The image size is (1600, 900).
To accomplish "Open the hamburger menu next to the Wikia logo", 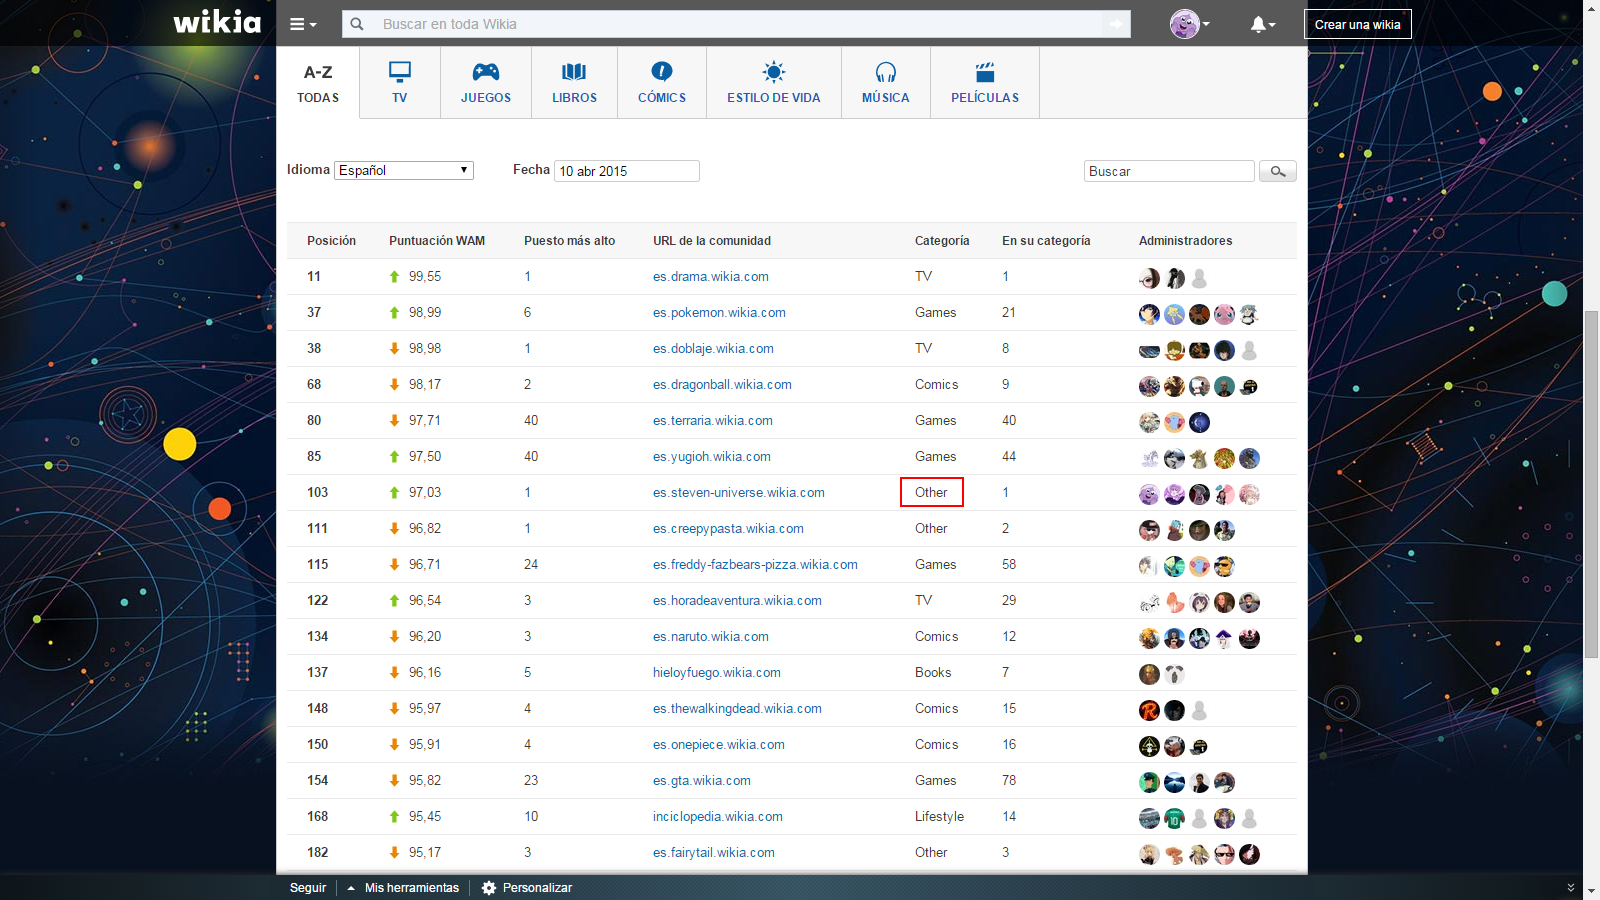I will [302, 24].
